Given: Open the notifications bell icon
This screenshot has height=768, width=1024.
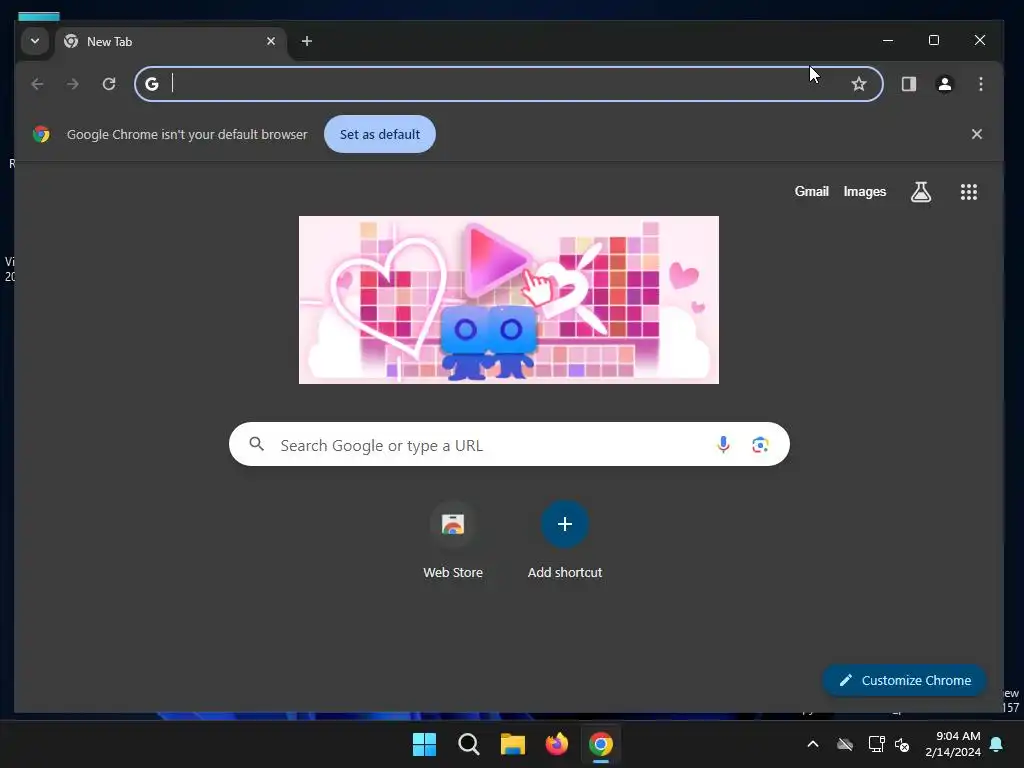Looking at the screenshot, I should tap(997, 744).
